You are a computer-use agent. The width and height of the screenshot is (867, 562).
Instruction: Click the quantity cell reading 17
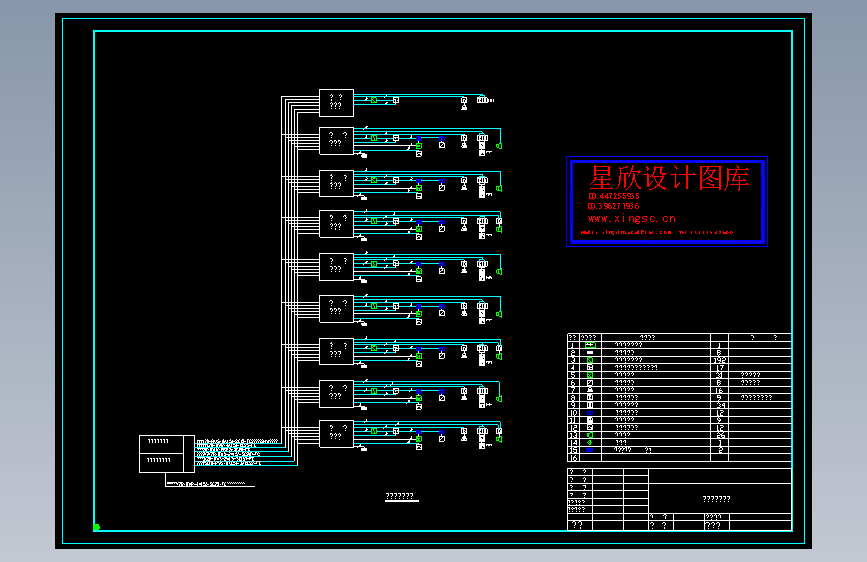tap(719, 367)
